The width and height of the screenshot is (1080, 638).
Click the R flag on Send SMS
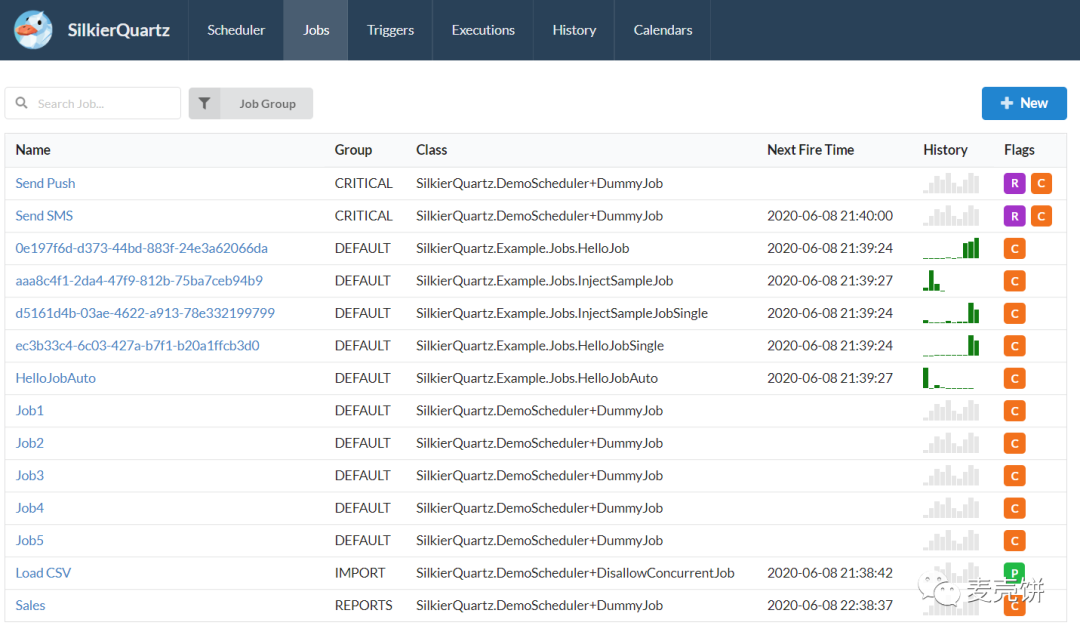click(1014, 216)
